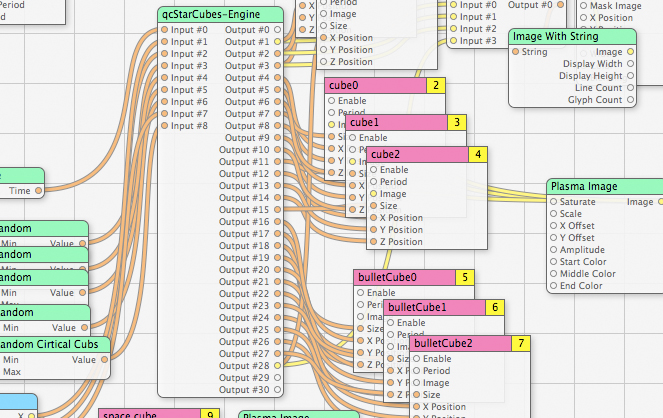Click the Enable port on cube2

point(374,170)
